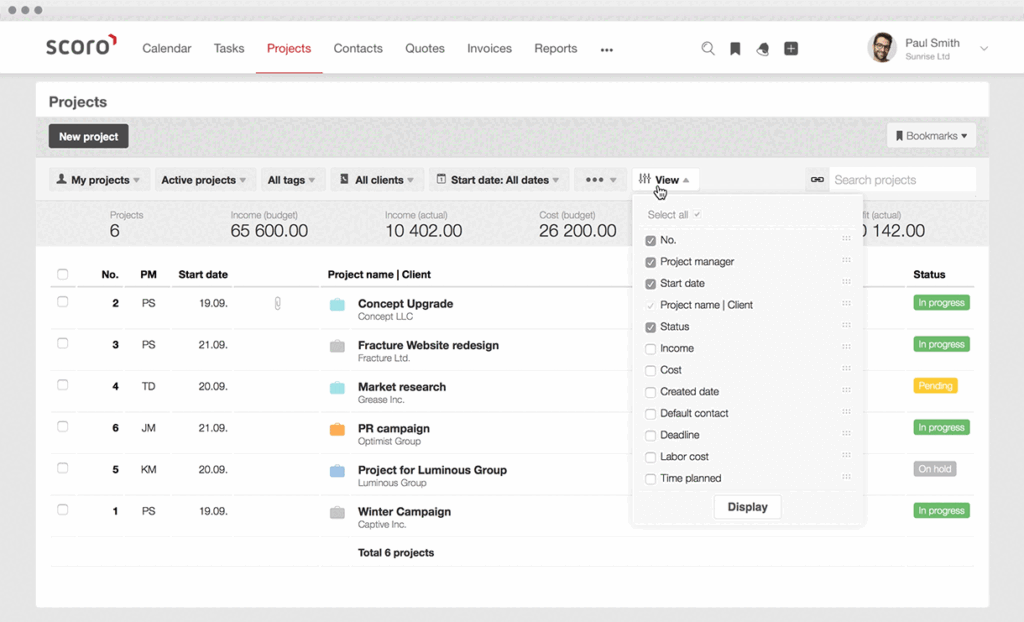1024x622 pixels.
Task: Click drag handle next to Status option
Action: 846,325
